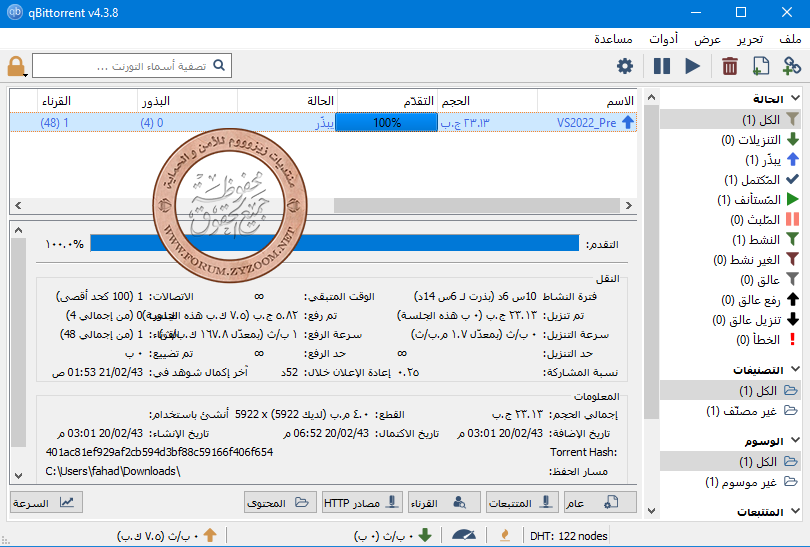Select the التنزيلات (0) downloading filter
810x547 pixels.
pos(730,139)
